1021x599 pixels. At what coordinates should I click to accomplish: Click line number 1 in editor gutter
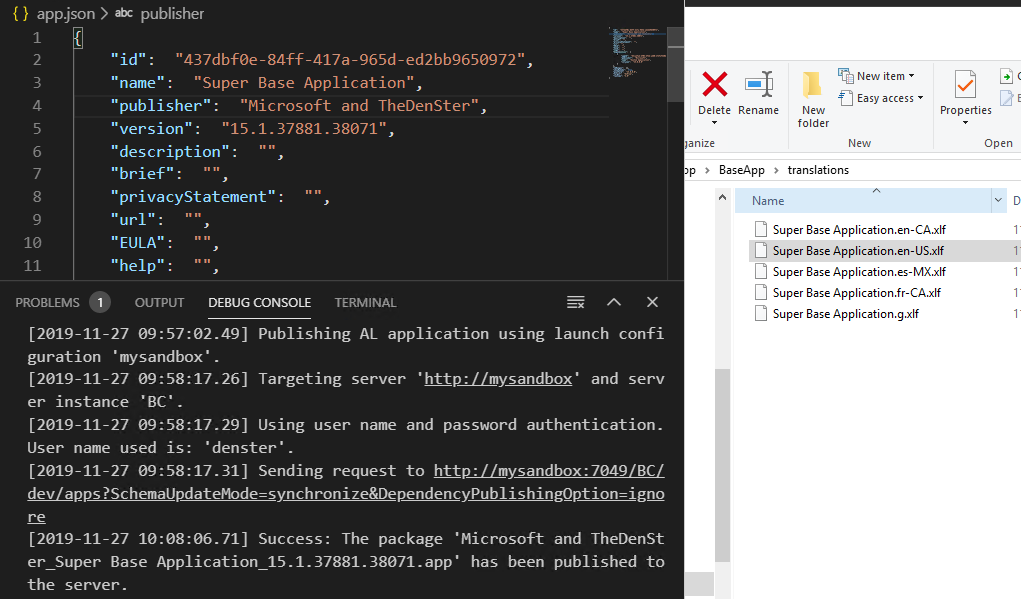[x=37, y=38]
